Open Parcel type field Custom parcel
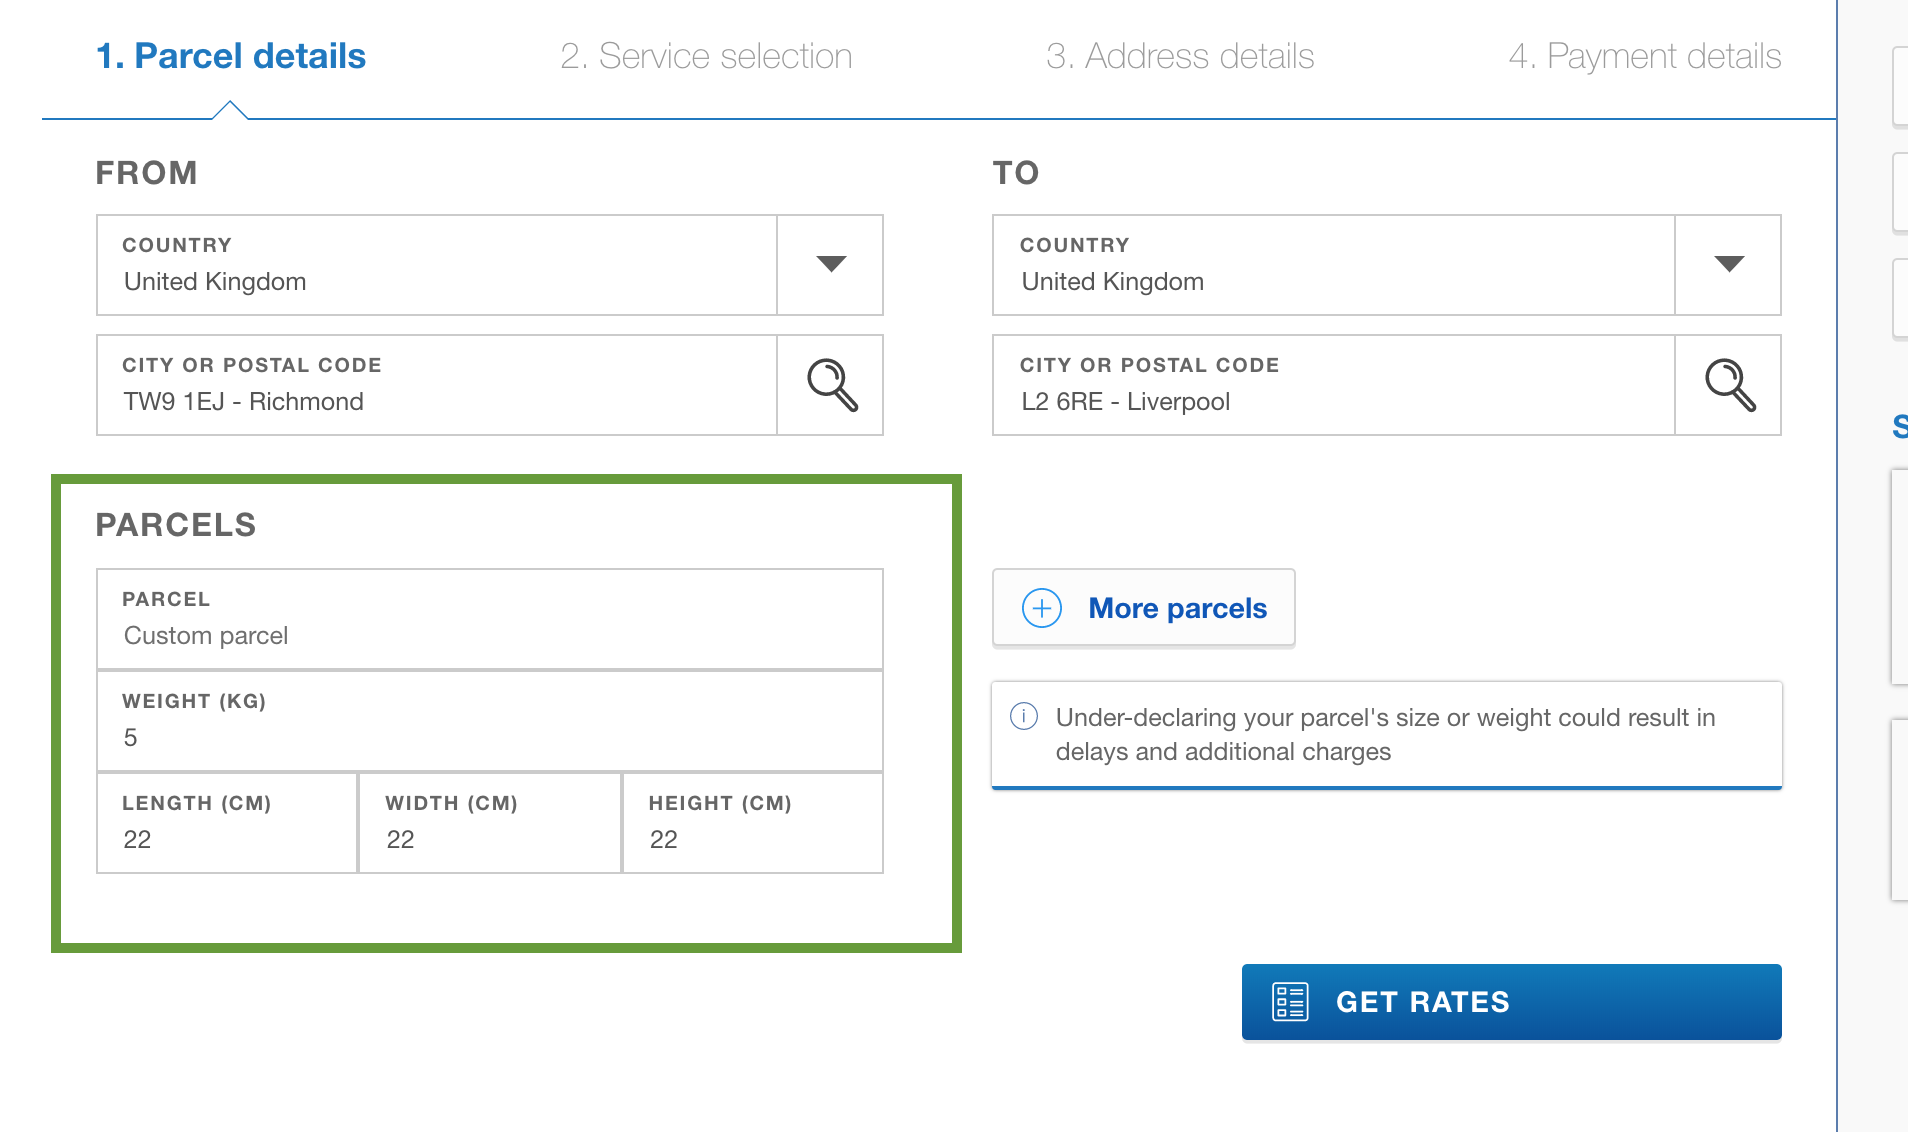 [x=490, y=619]
